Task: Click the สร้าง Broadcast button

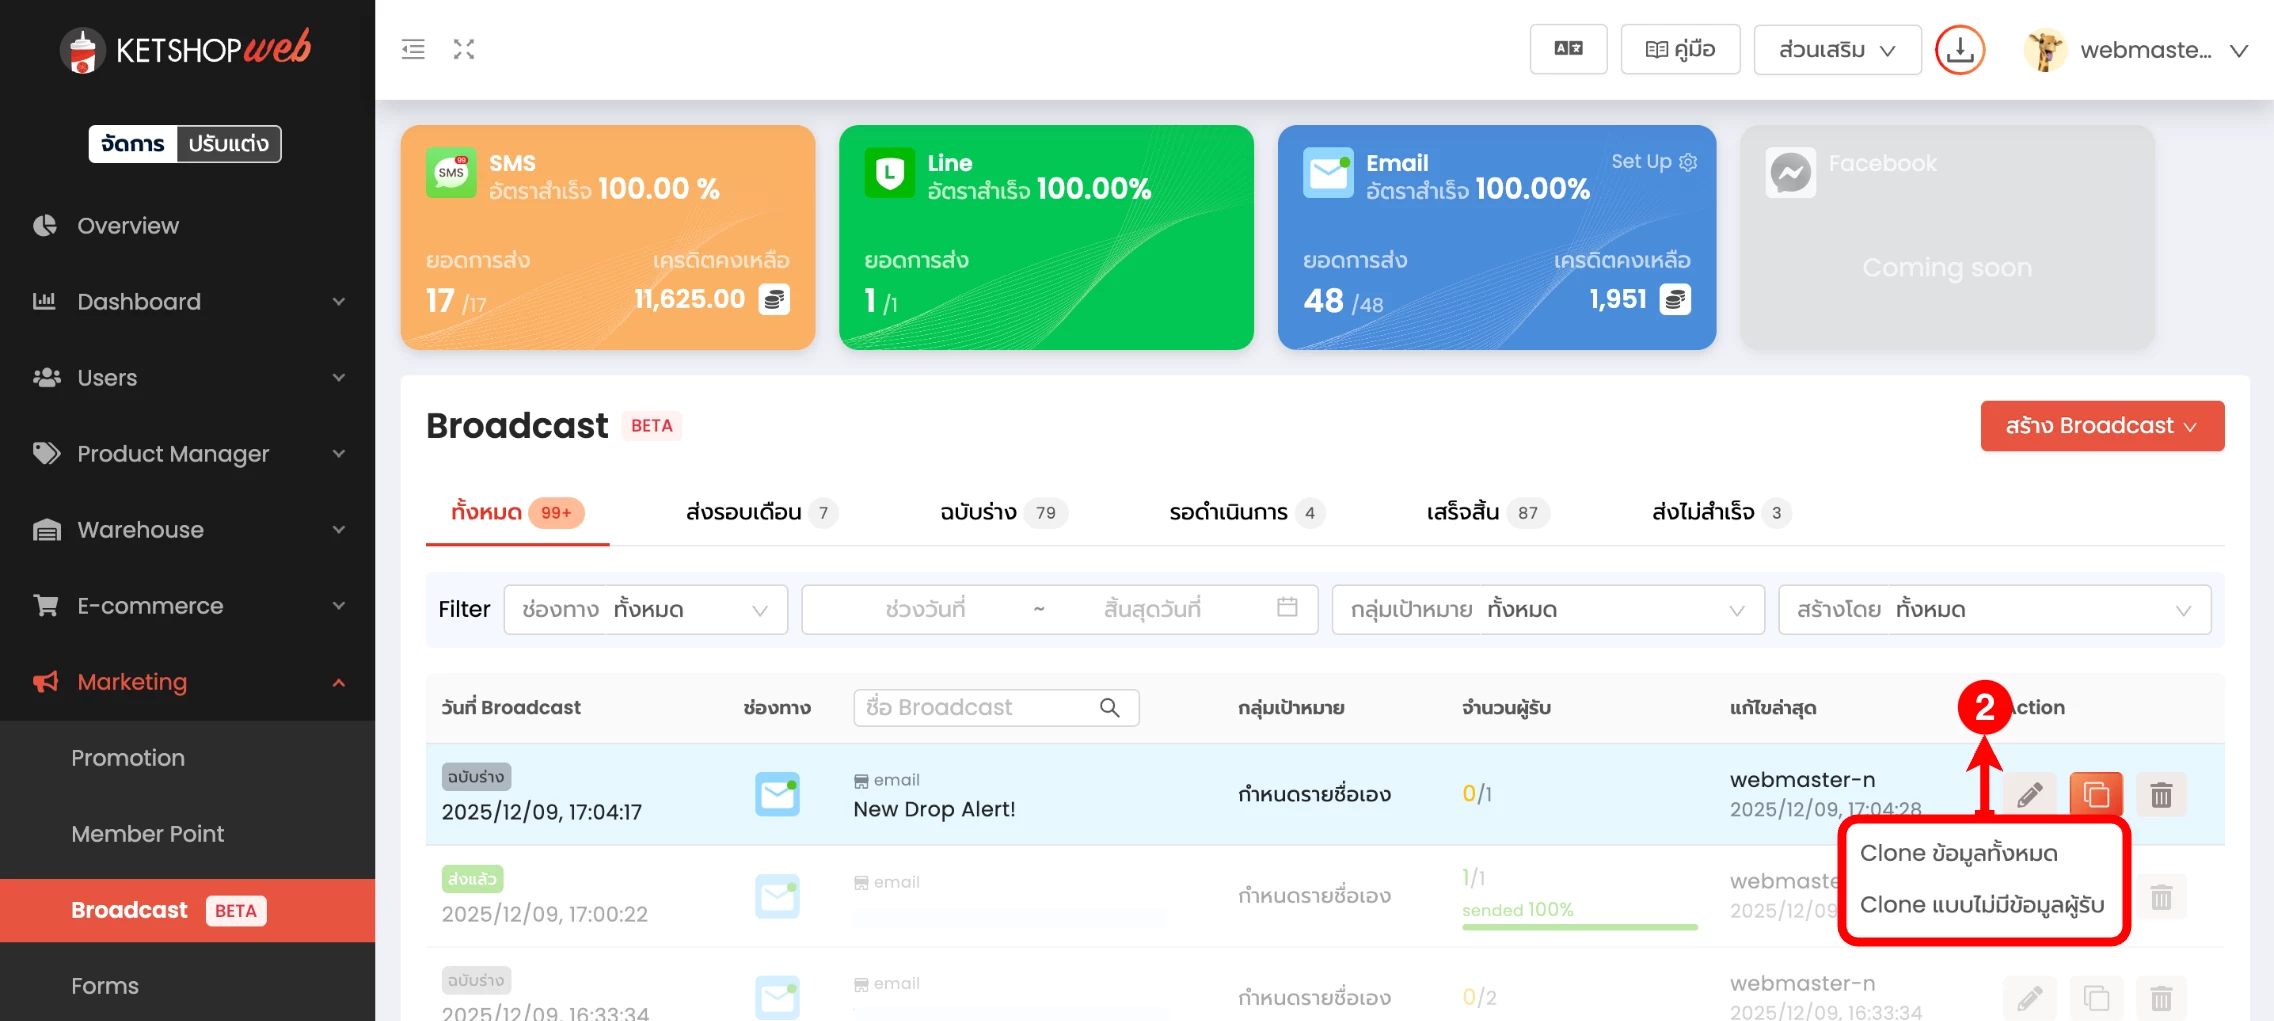Action: (2101, 426)
